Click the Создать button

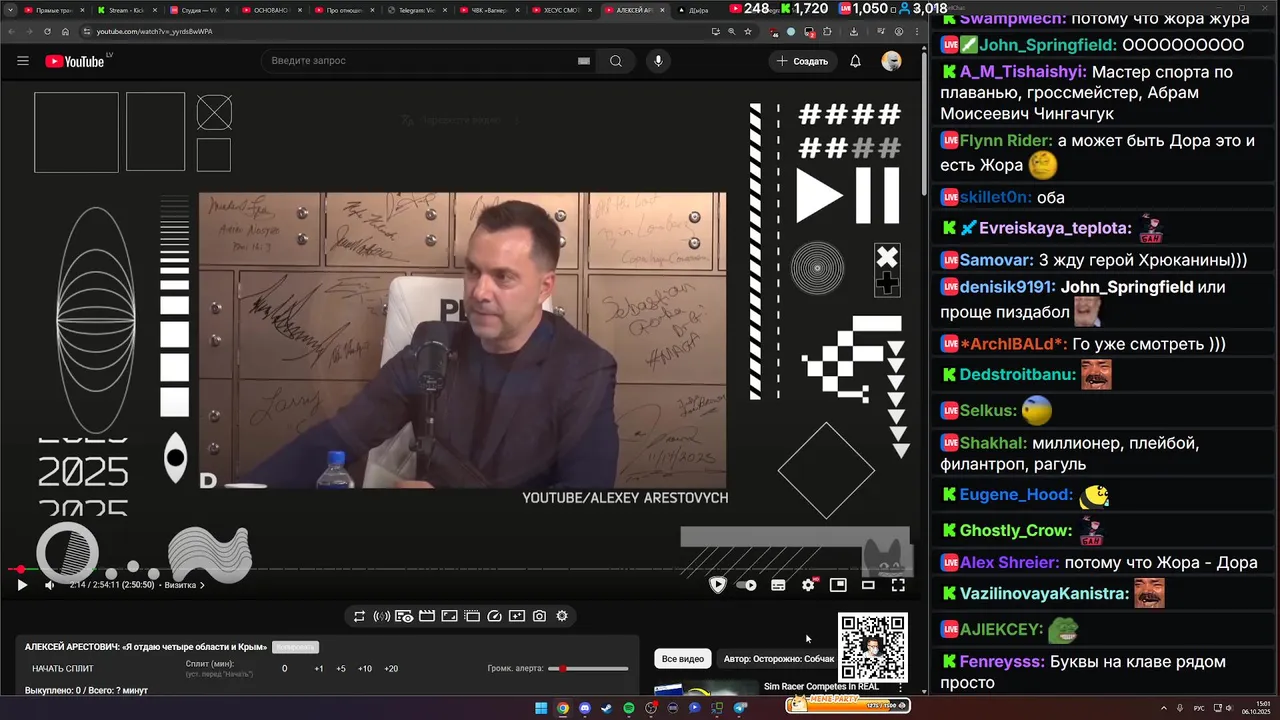[x=802, y=61]
